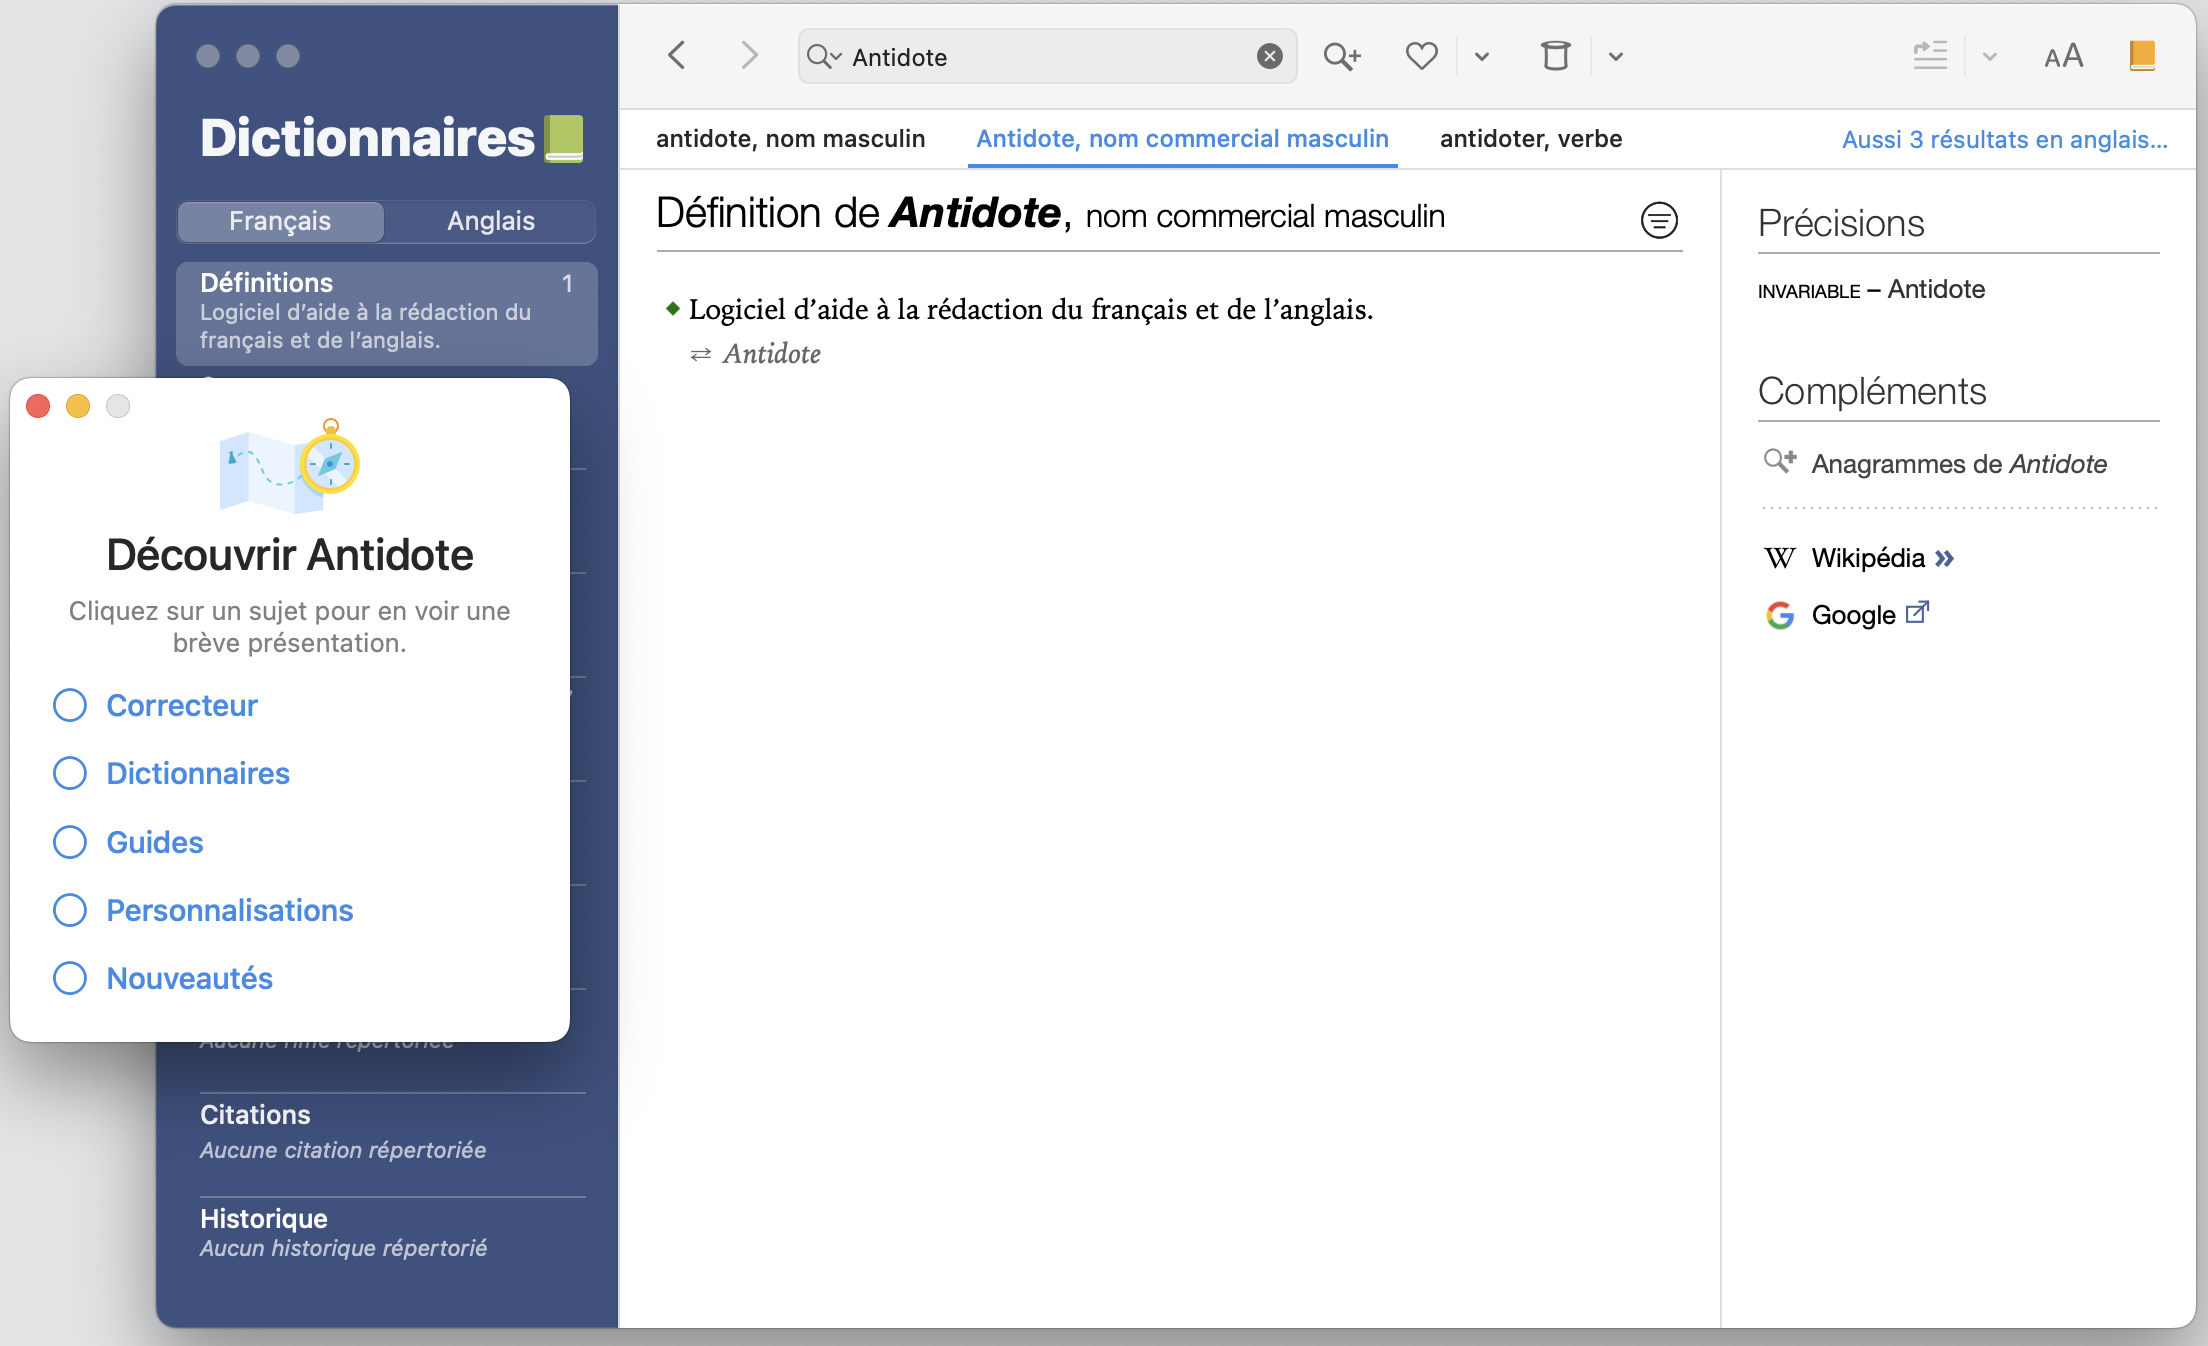The image size is (2208, 1346).
Task: Add word to favorites with heart icon
Action: coord(1421,56)
